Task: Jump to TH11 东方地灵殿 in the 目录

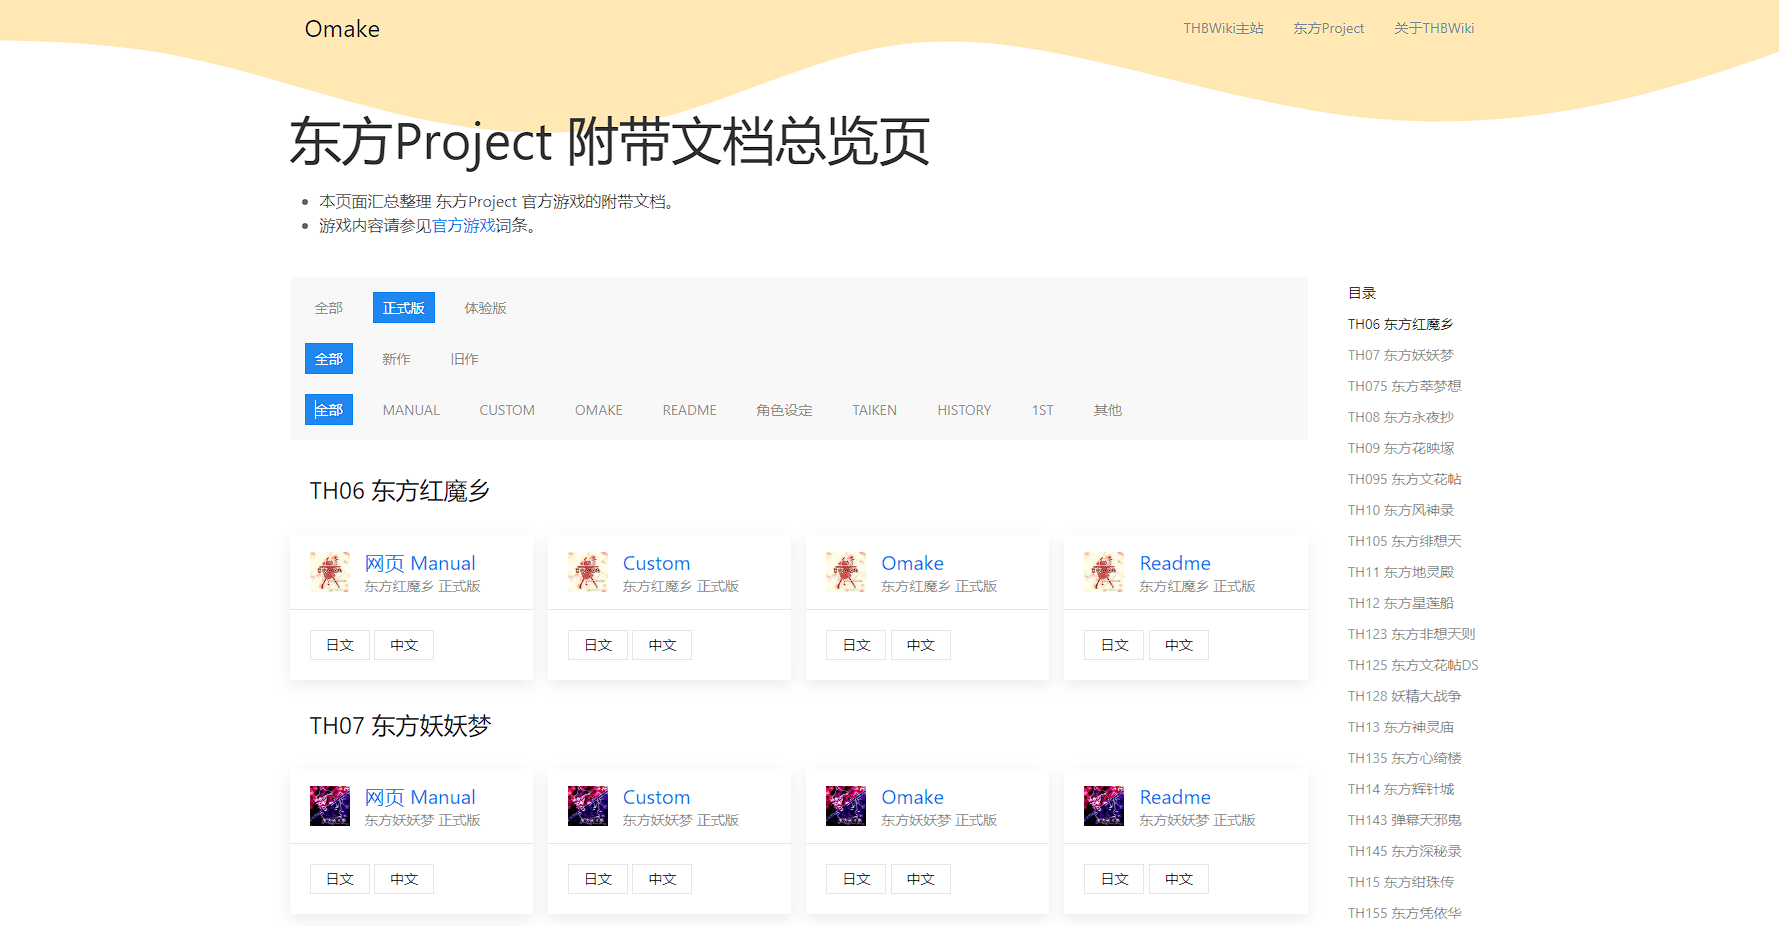Action: [x=1400, y=572]
